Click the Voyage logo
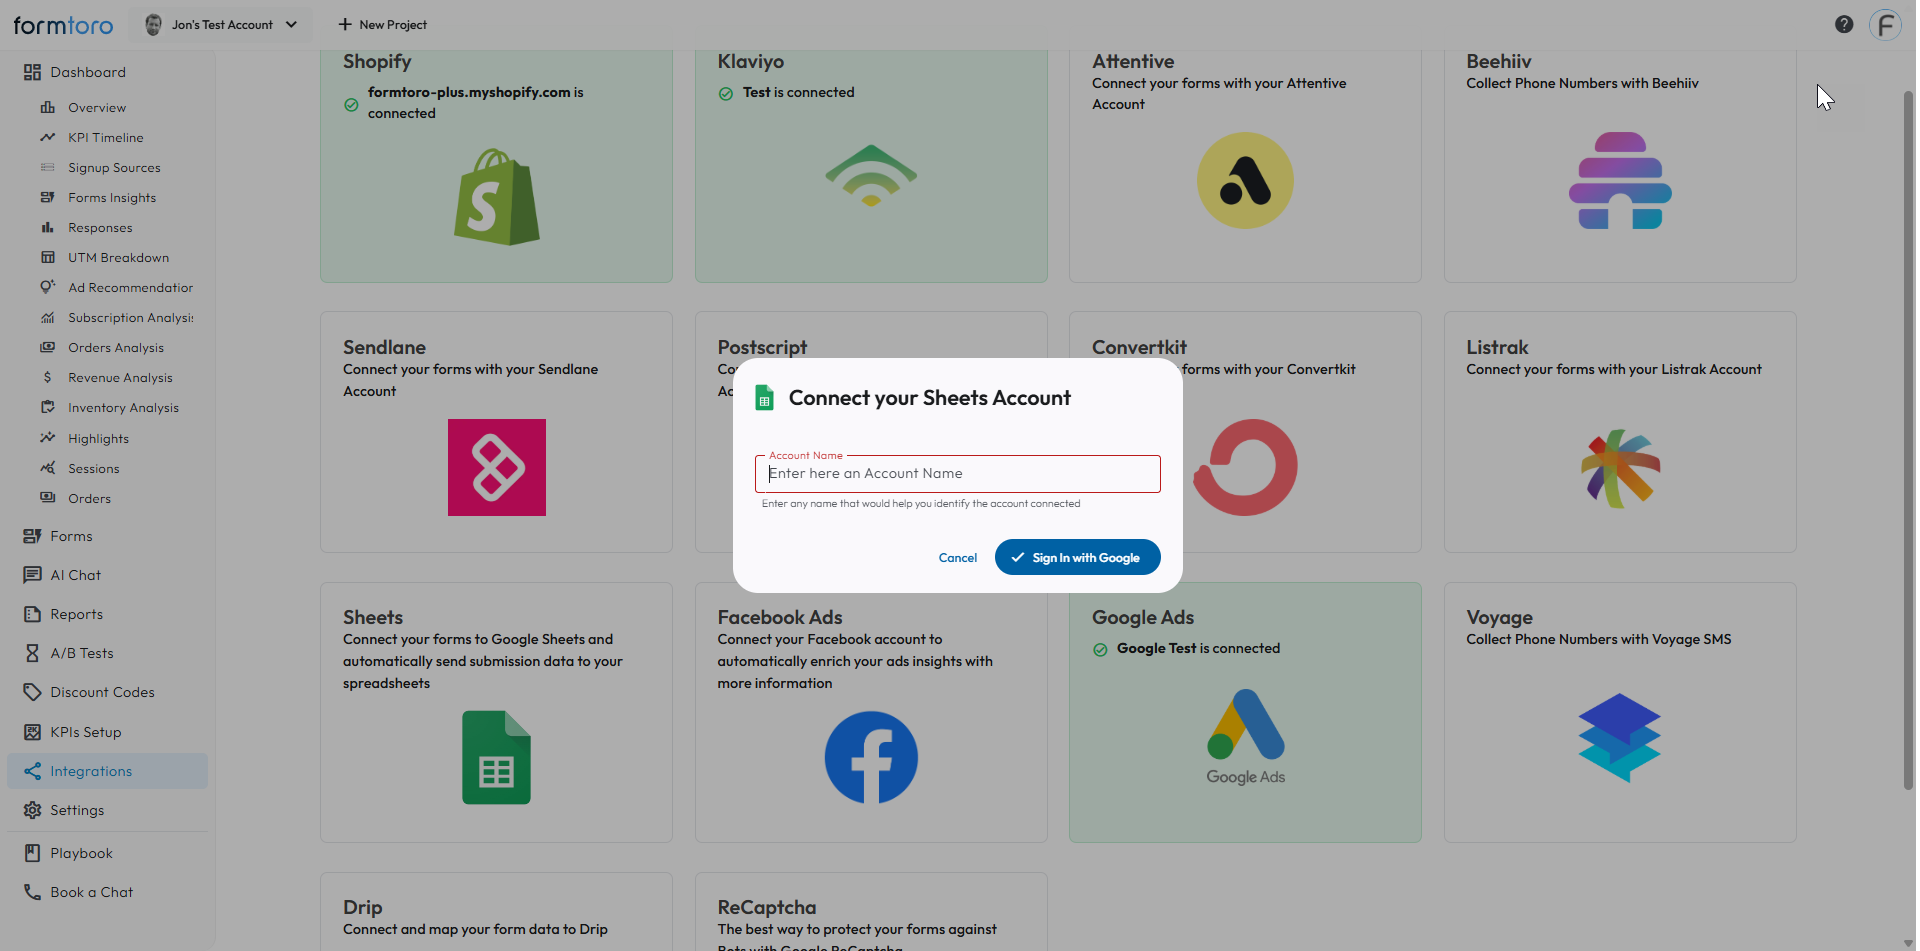Image resolution: width=1920 pixels, height=951 pixels. click(1620, 737)
